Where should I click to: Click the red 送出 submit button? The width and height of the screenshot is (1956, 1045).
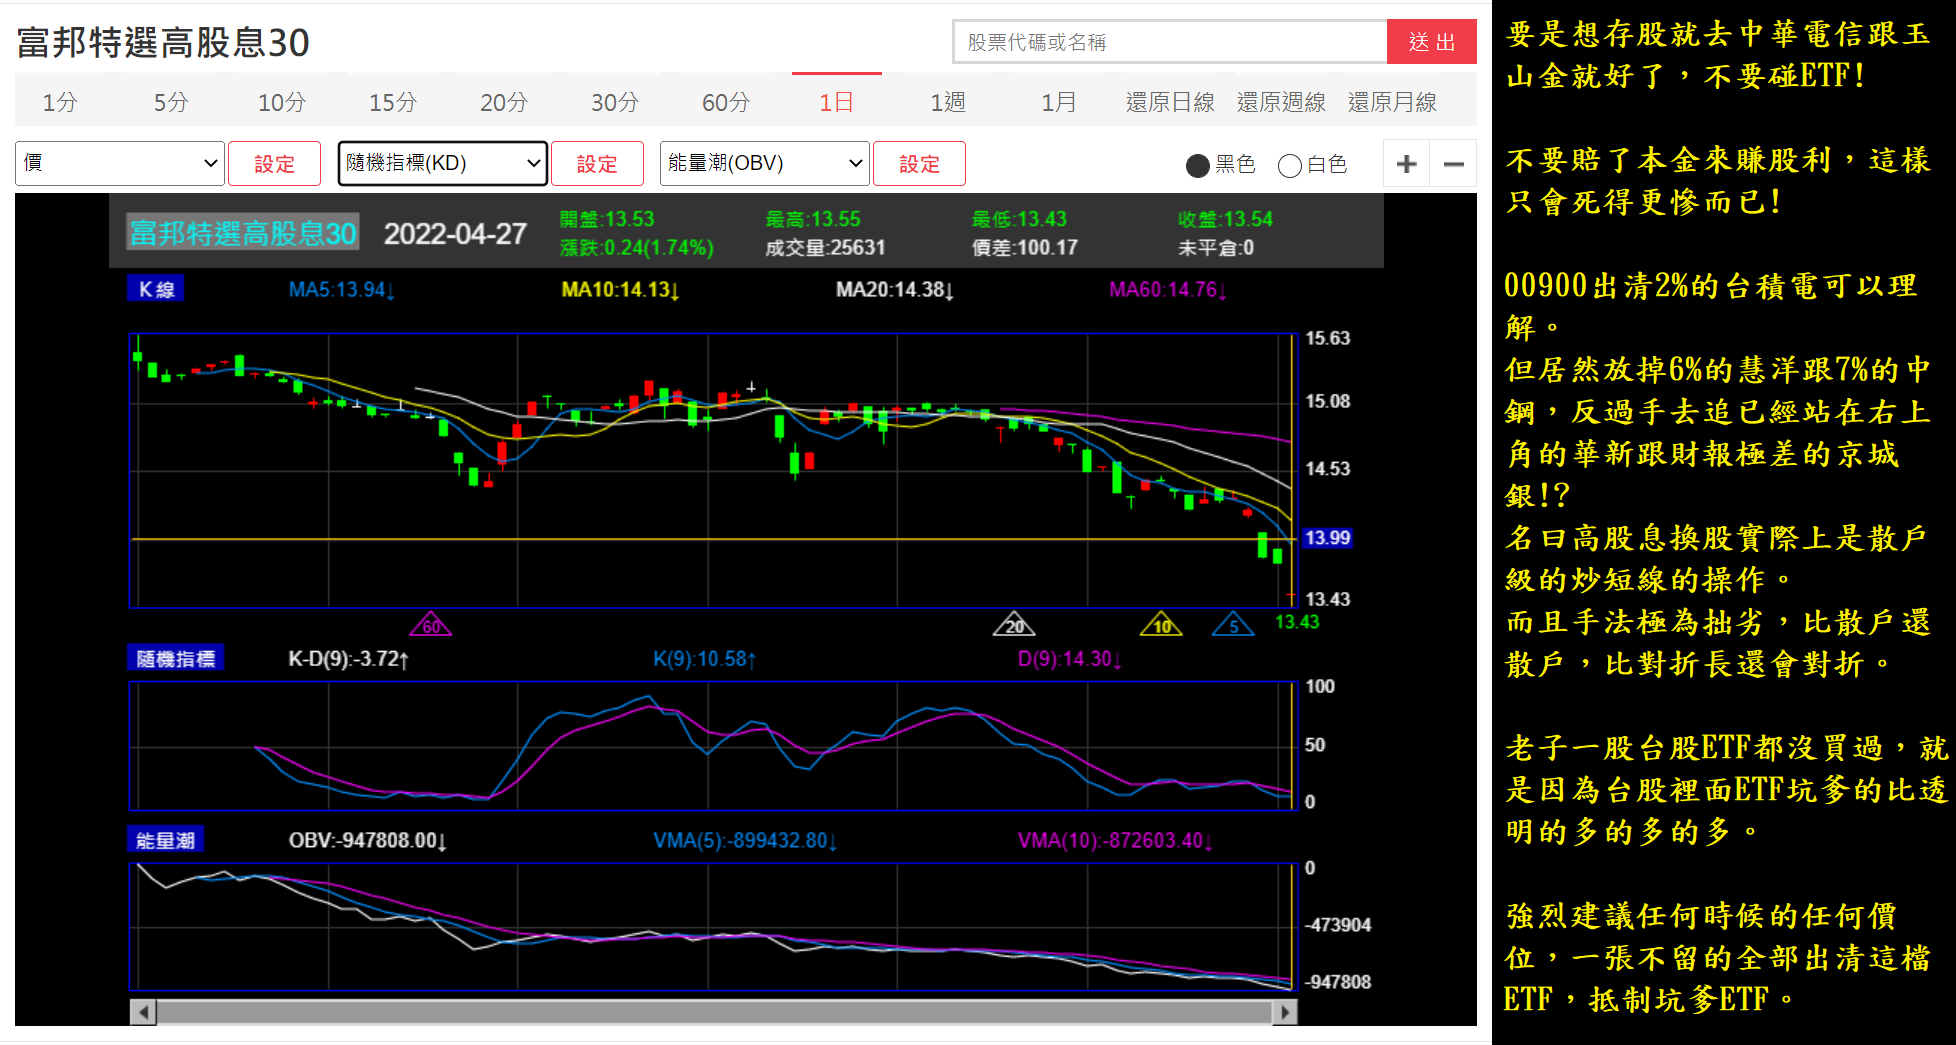(x=1431, y=42)
